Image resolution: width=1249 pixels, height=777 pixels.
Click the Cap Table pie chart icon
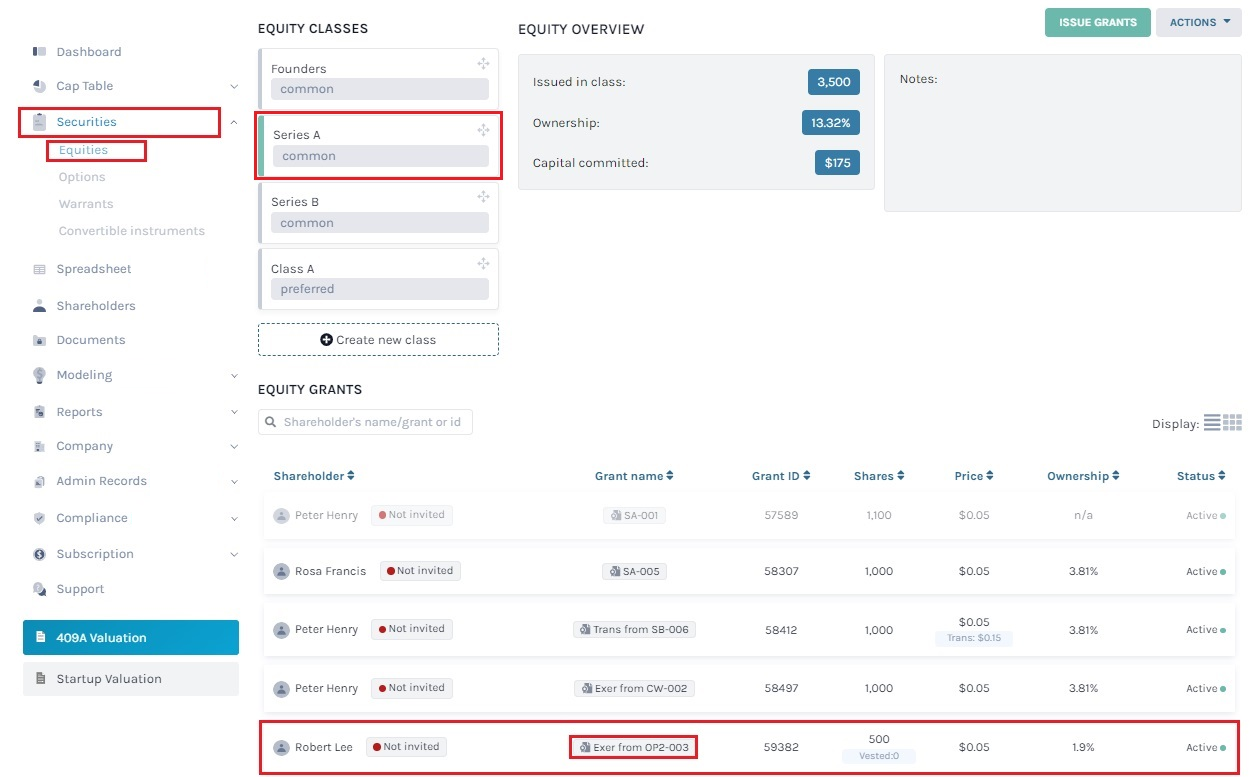coord(39,86)
